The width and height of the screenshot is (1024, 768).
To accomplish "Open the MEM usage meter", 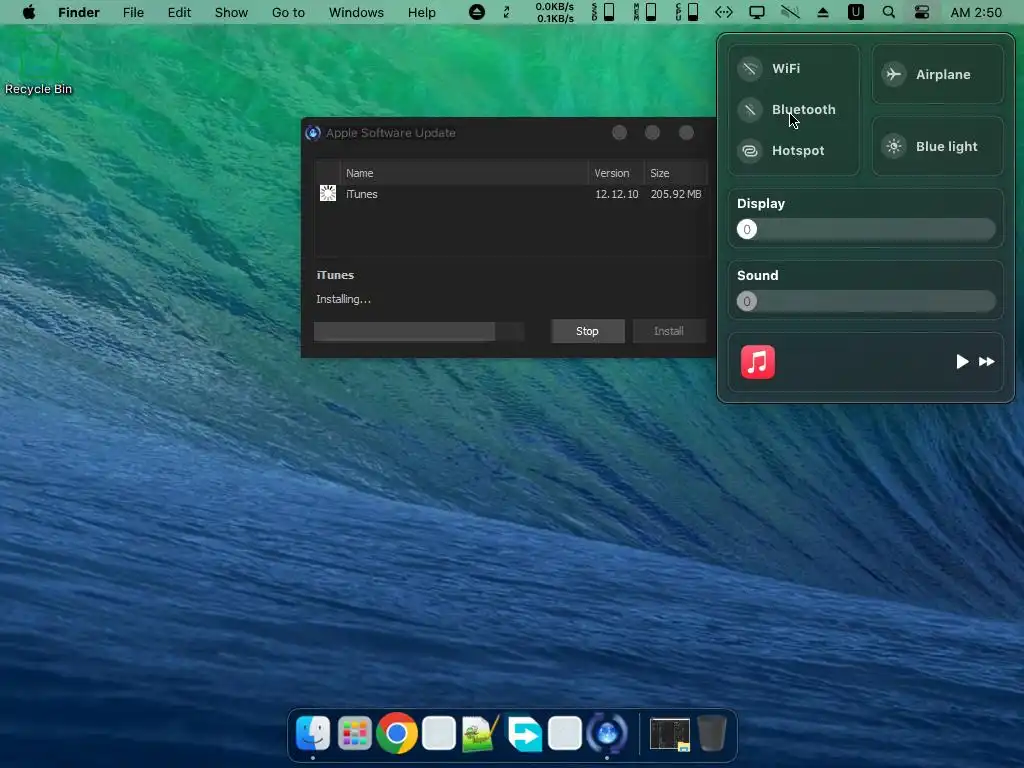I will [645, 12].
